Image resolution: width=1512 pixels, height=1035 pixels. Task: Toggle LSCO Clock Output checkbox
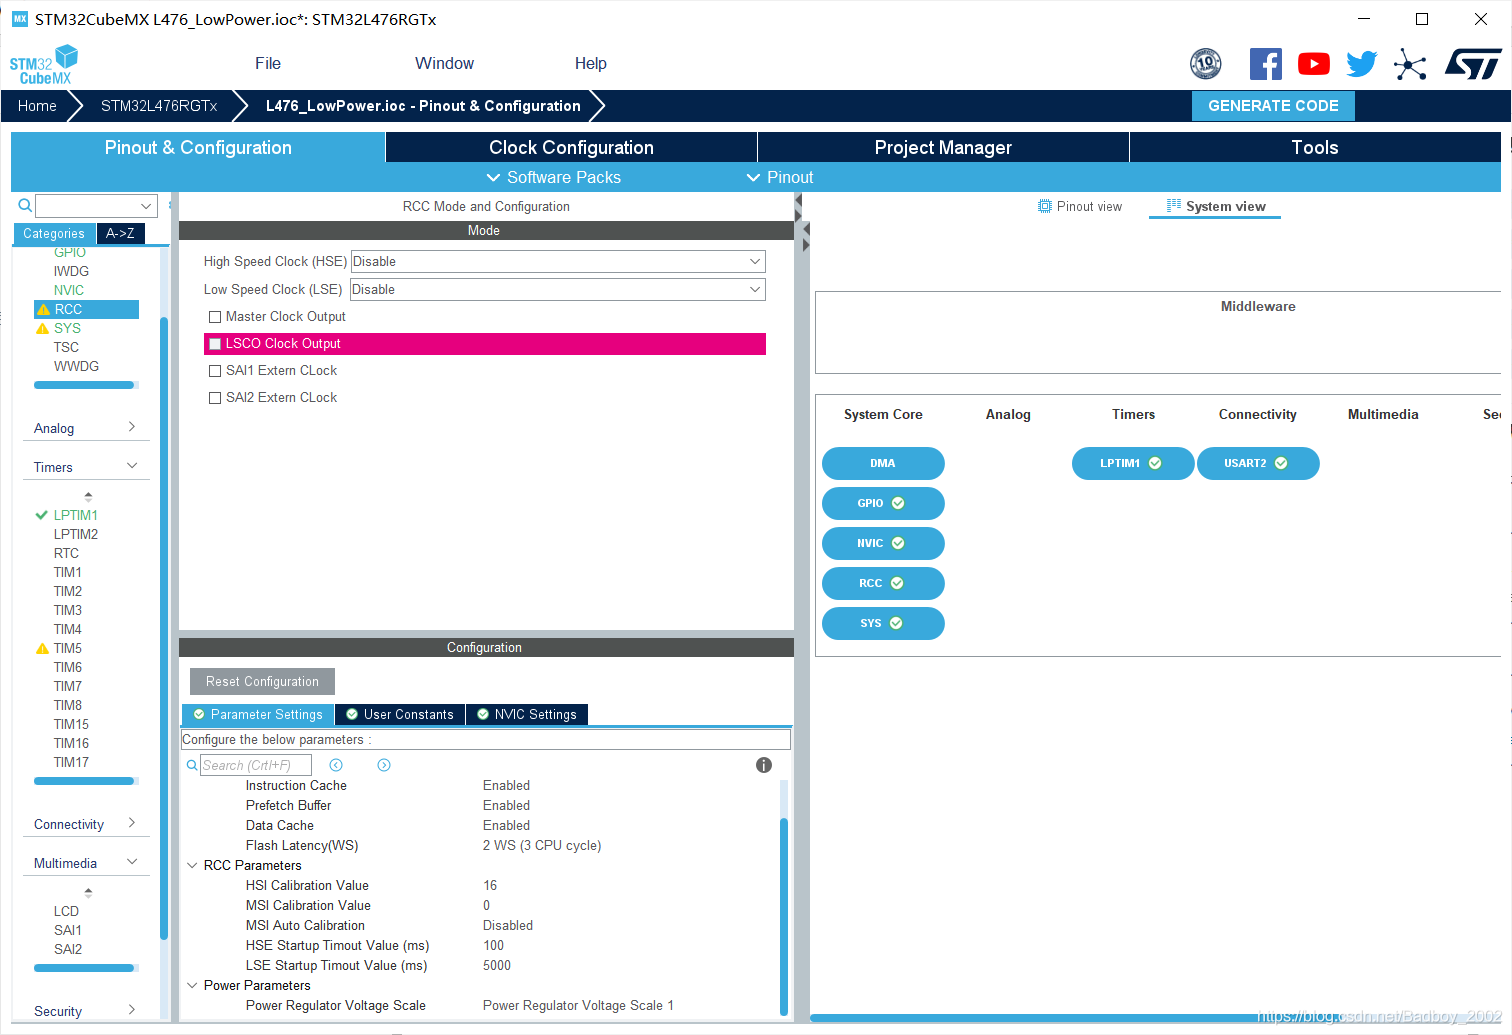click(x=215, y=344)
